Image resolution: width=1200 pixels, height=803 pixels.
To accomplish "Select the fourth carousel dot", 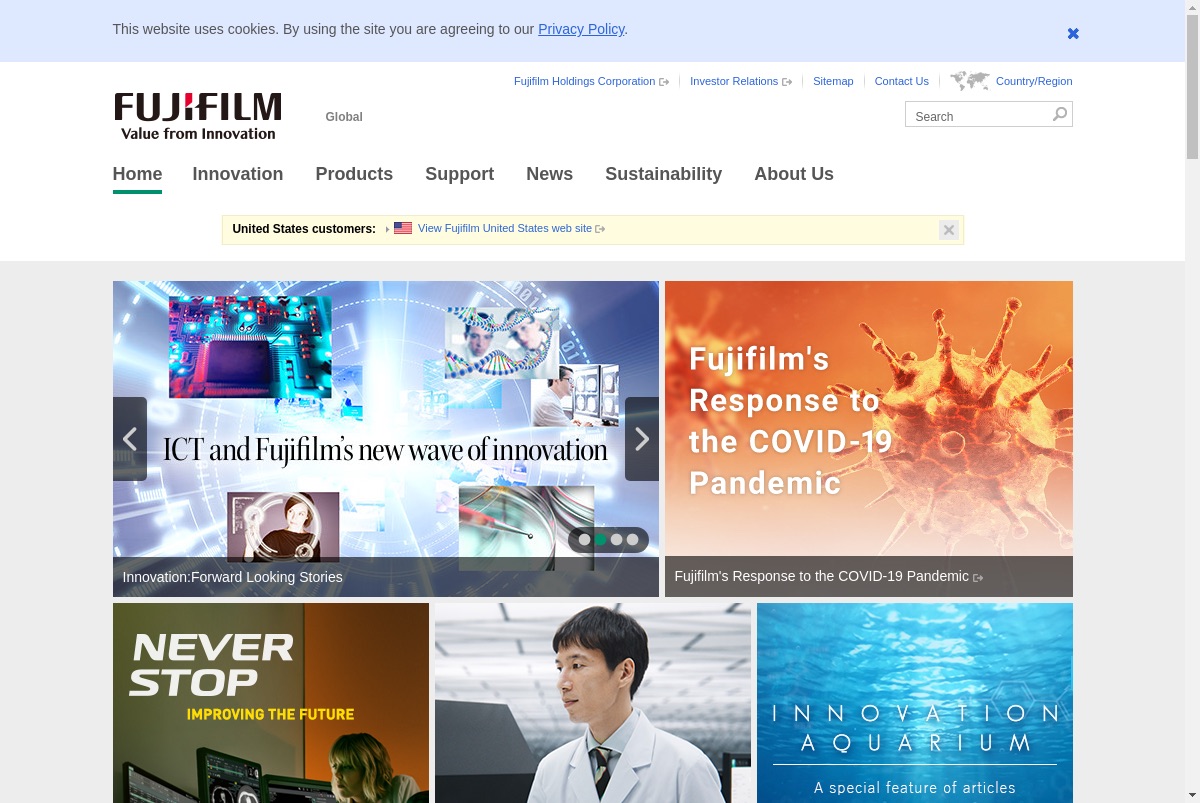I will click(633, 540).
